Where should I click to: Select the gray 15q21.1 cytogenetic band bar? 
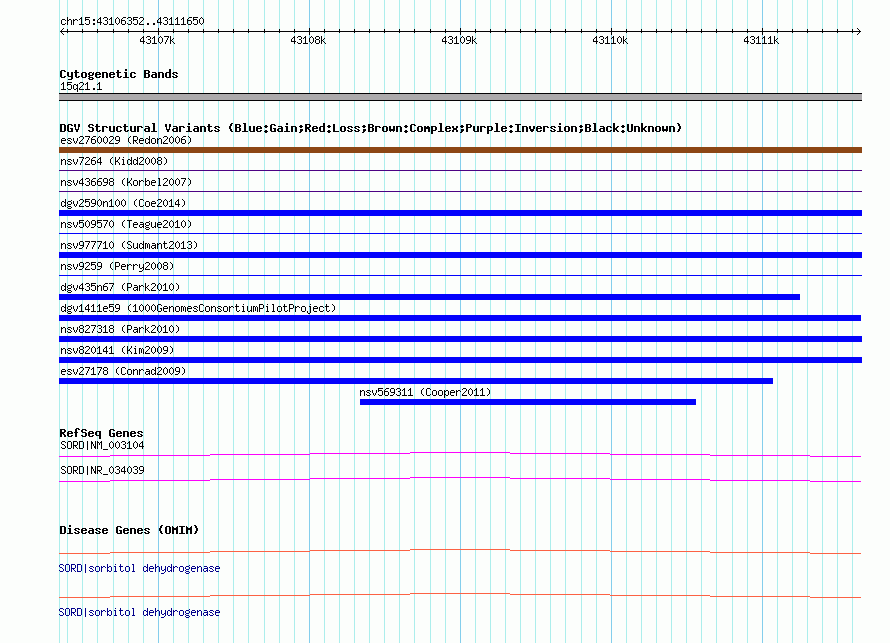pyautogui.click(x=460, y=97)
